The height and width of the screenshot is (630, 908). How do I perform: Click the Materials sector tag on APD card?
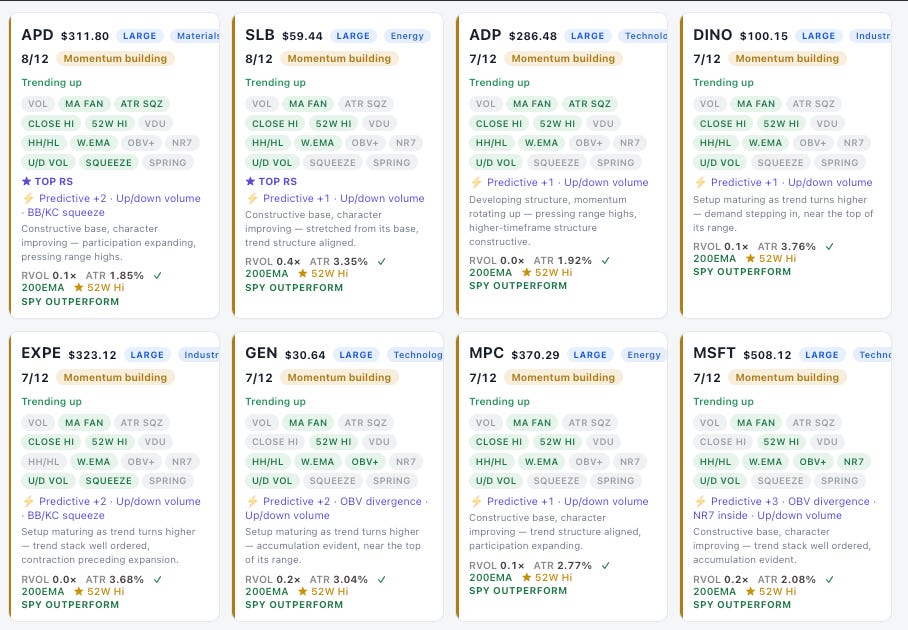(196, 36)
